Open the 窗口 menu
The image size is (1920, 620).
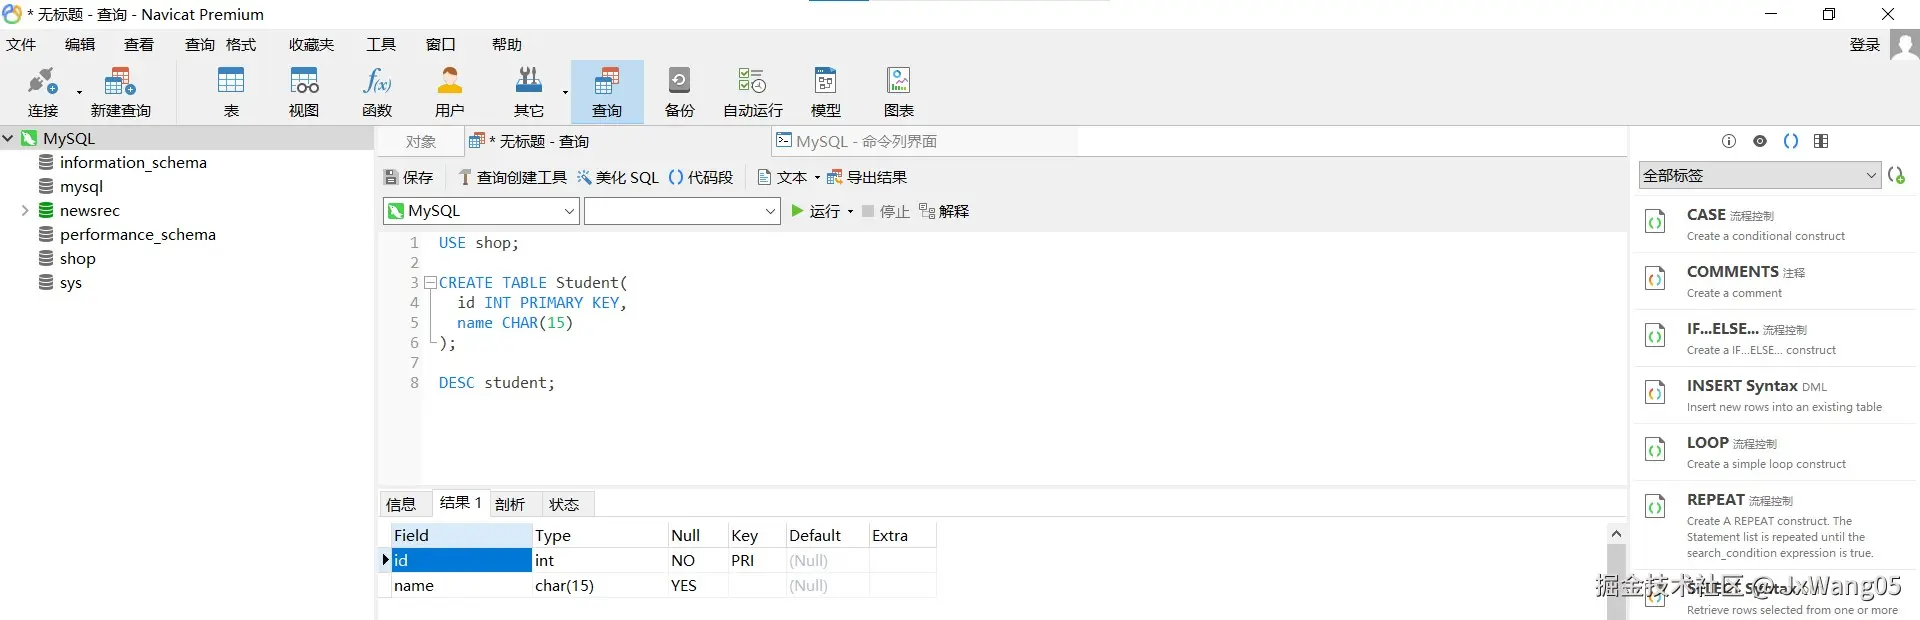(441, 45)
